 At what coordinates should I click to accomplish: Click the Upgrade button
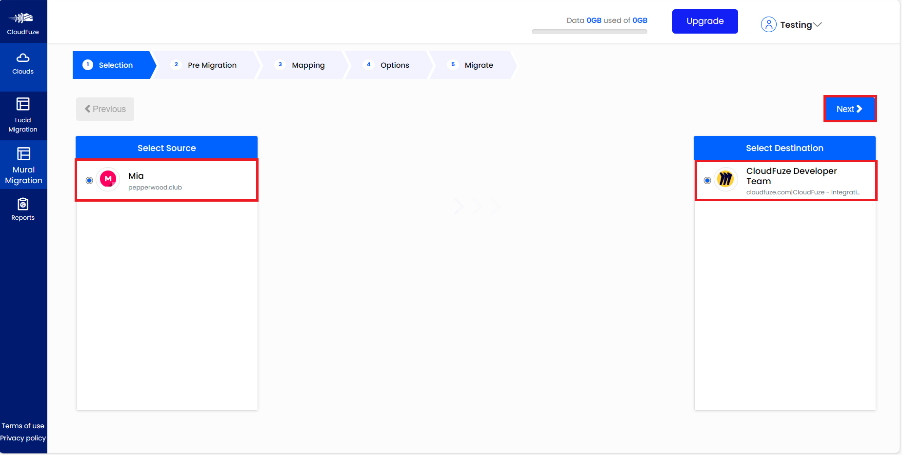pos(705,21)
